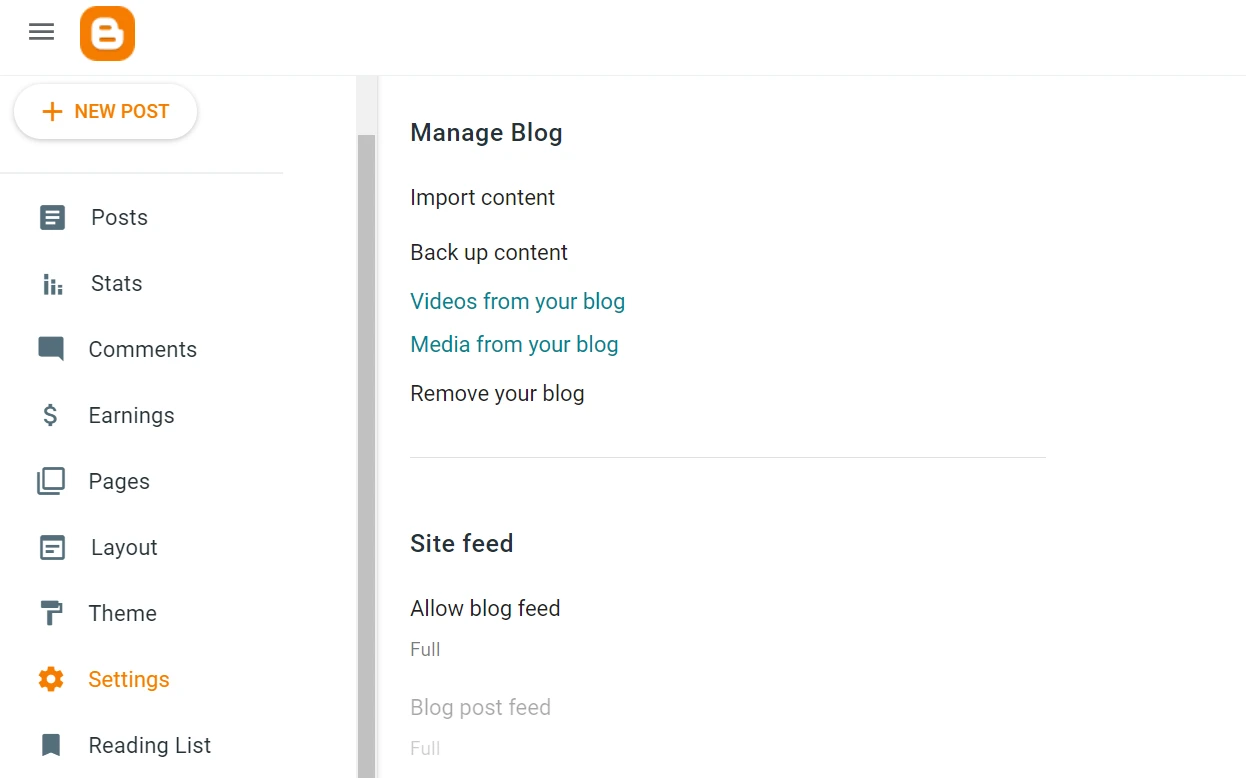Screen dimensions: 1246x778
Task: Select the Settings gear icon
Action: click(x=51, y=679)
